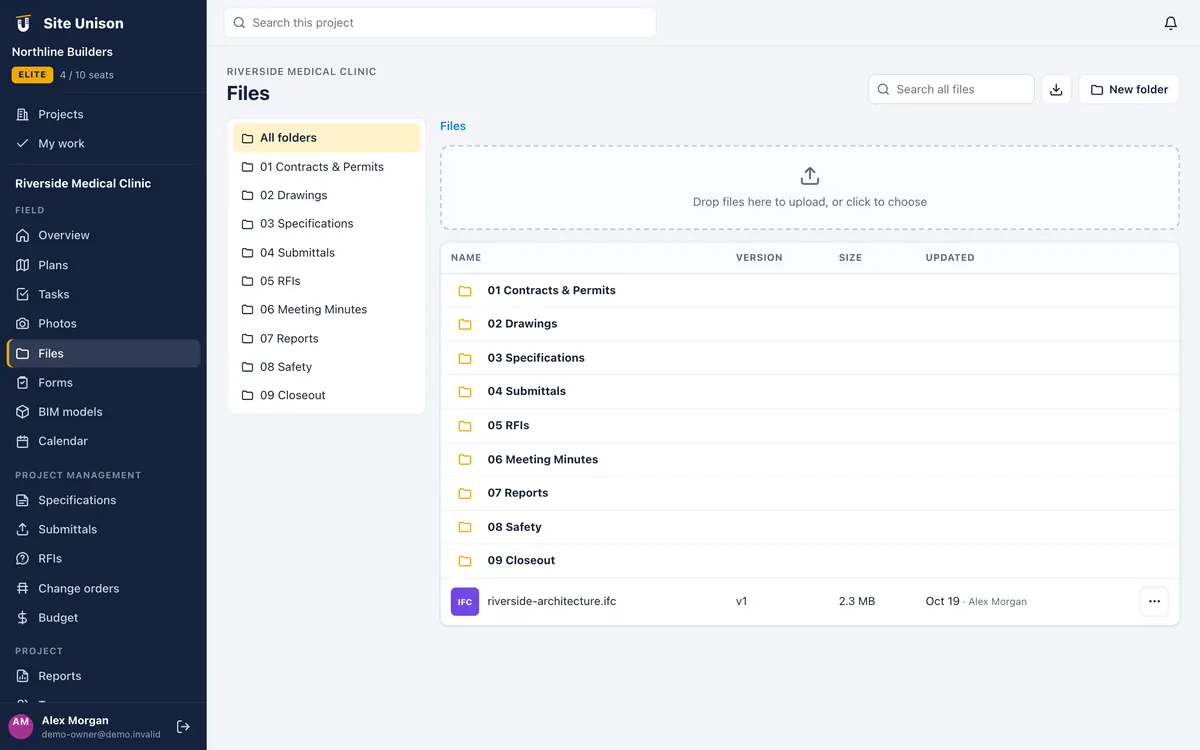Click the Budget dollar icon

coord(23,617)
